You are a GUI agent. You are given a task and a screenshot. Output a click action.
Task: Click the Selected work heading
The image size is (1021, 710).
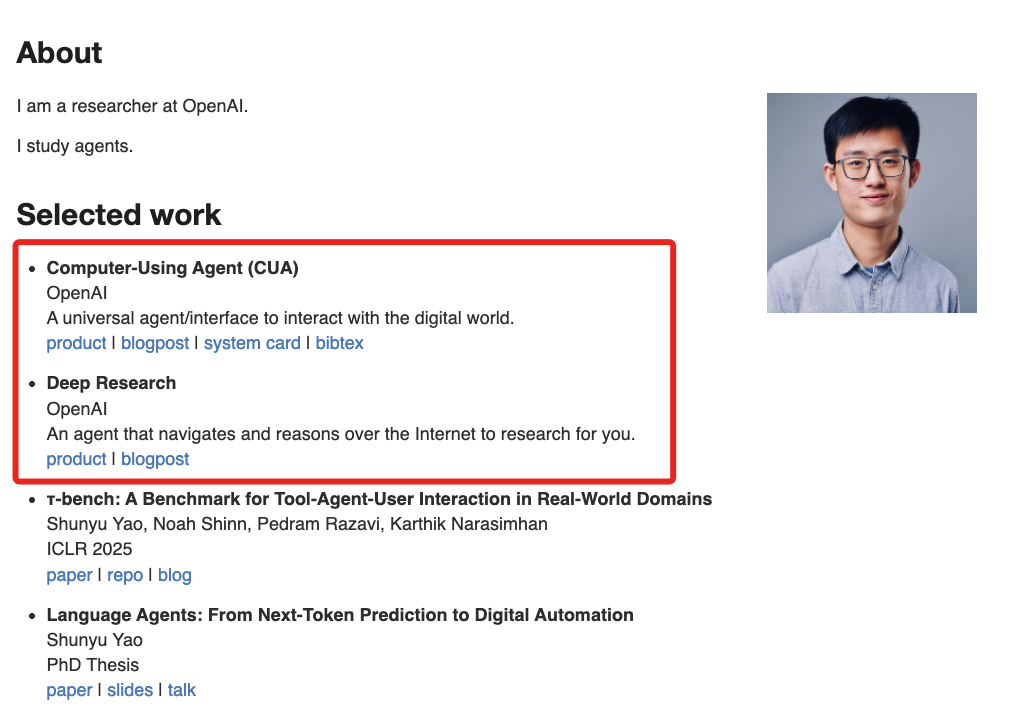119,215
